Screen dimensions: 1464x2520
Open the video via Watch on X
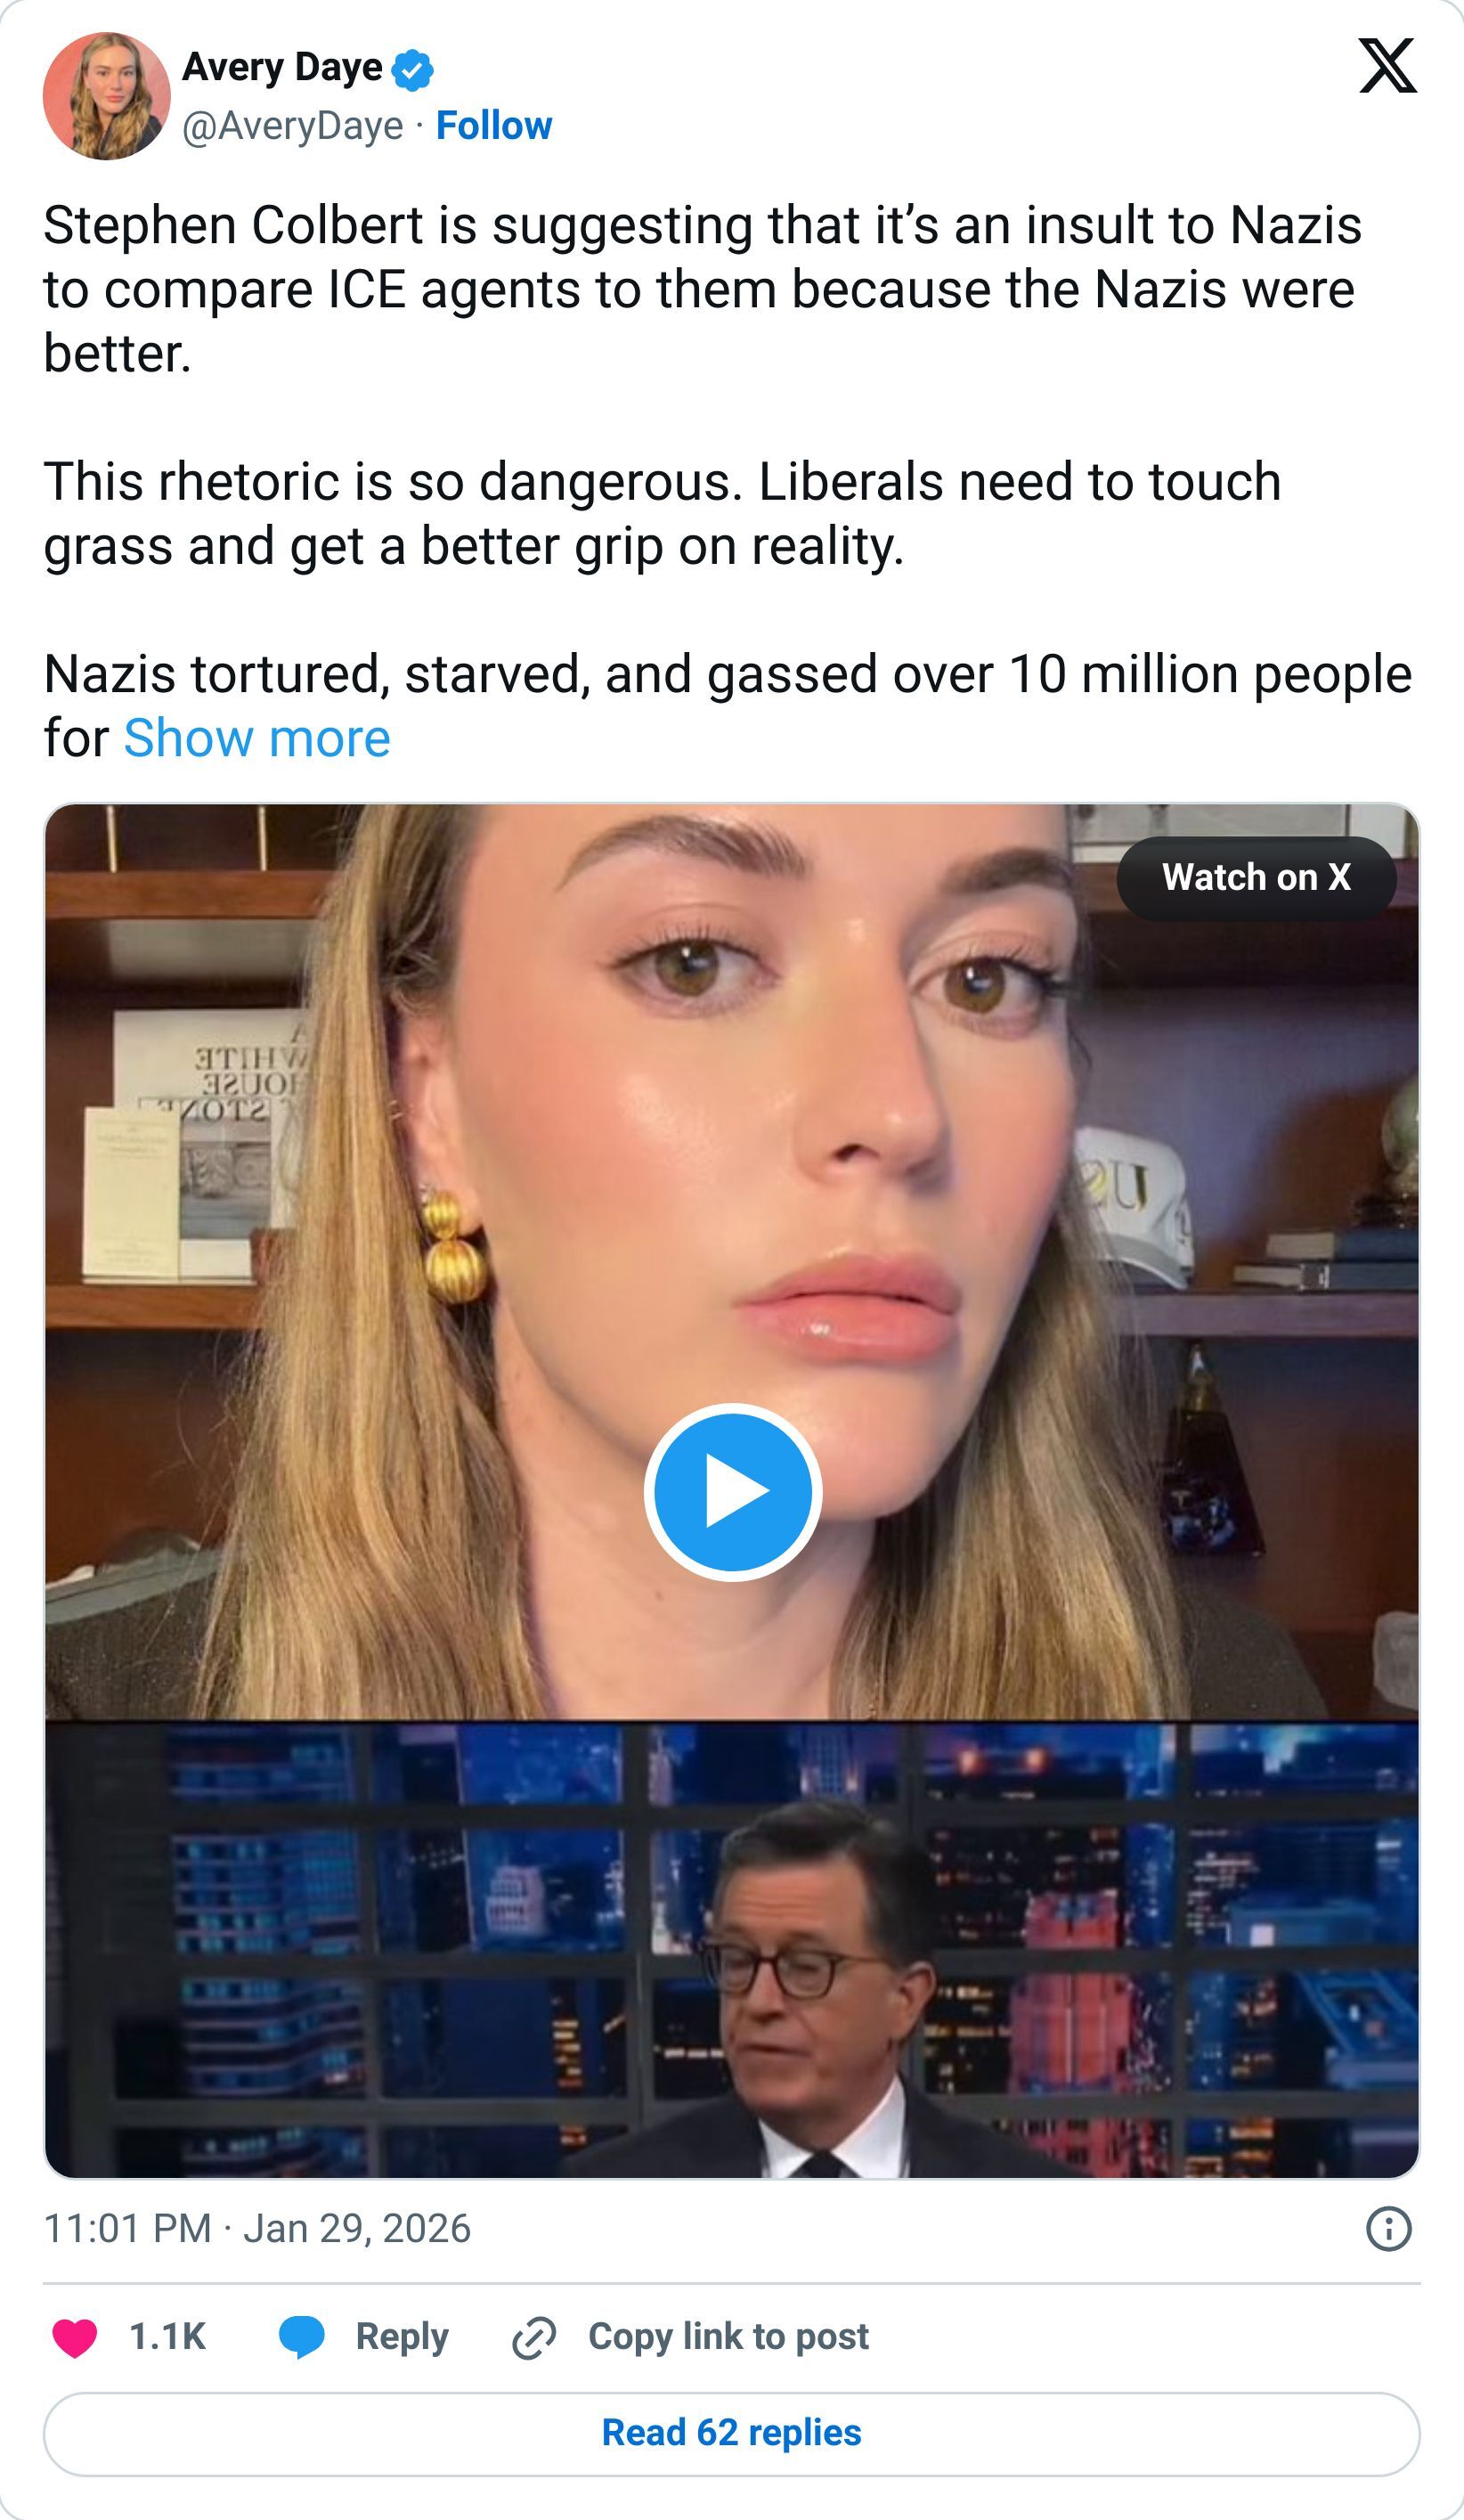point(1257,876)
